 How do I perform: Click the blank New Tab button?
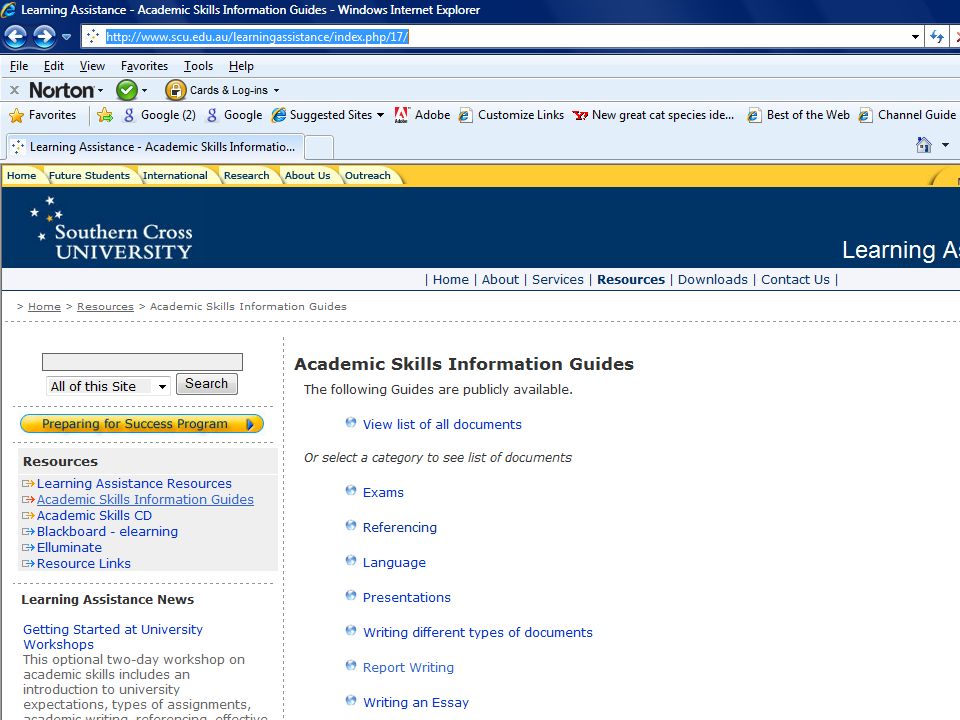(x=319, y=148)
